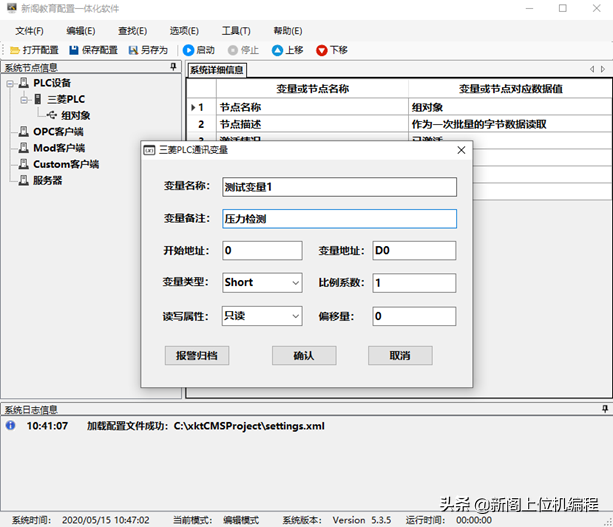
Task: Click the PLC设备 node icon
Action: (24, 83)
